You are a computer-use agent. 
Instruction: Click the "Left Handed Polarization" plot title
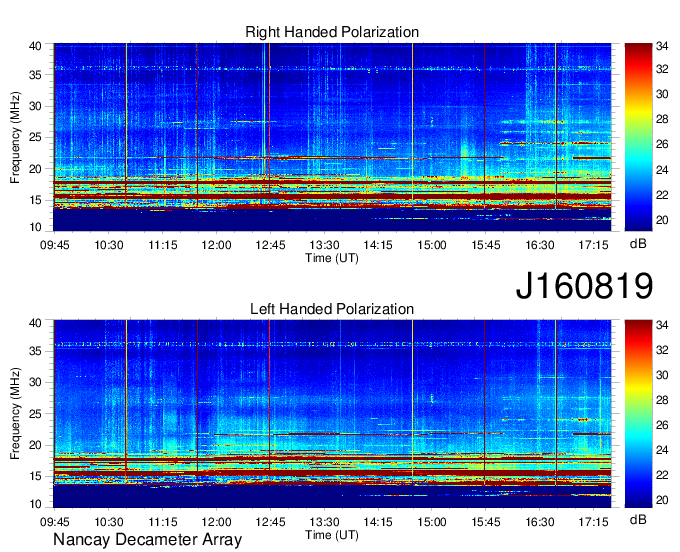point(332,309)
